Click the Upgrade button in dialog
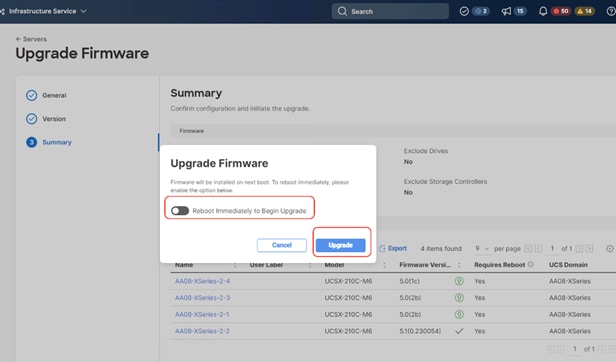 click(341, 245)
